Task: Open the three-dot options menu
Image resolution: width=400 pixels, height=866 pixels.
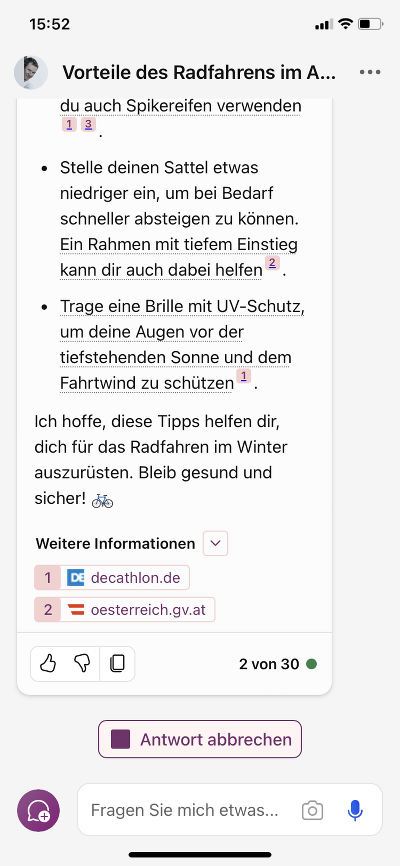Action: 370,72
